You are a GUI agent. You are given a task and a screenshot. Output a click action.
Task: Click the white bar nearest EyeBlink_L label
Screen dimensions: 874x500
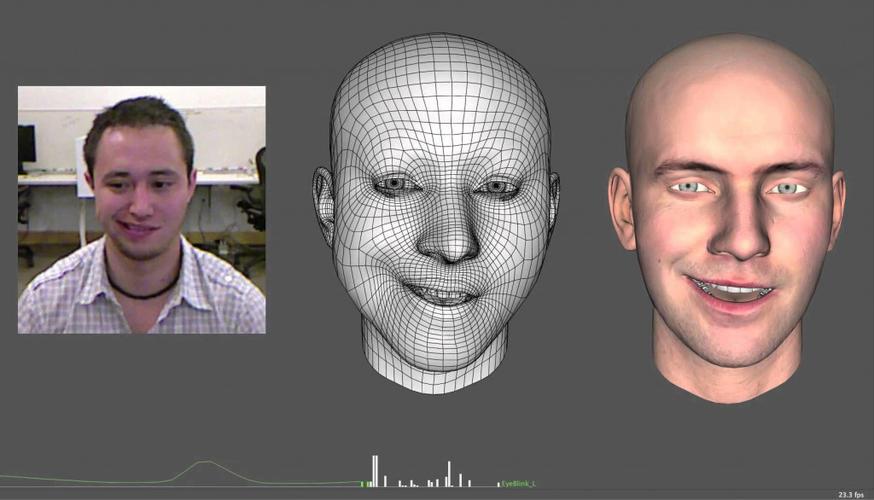coord(498,484)
